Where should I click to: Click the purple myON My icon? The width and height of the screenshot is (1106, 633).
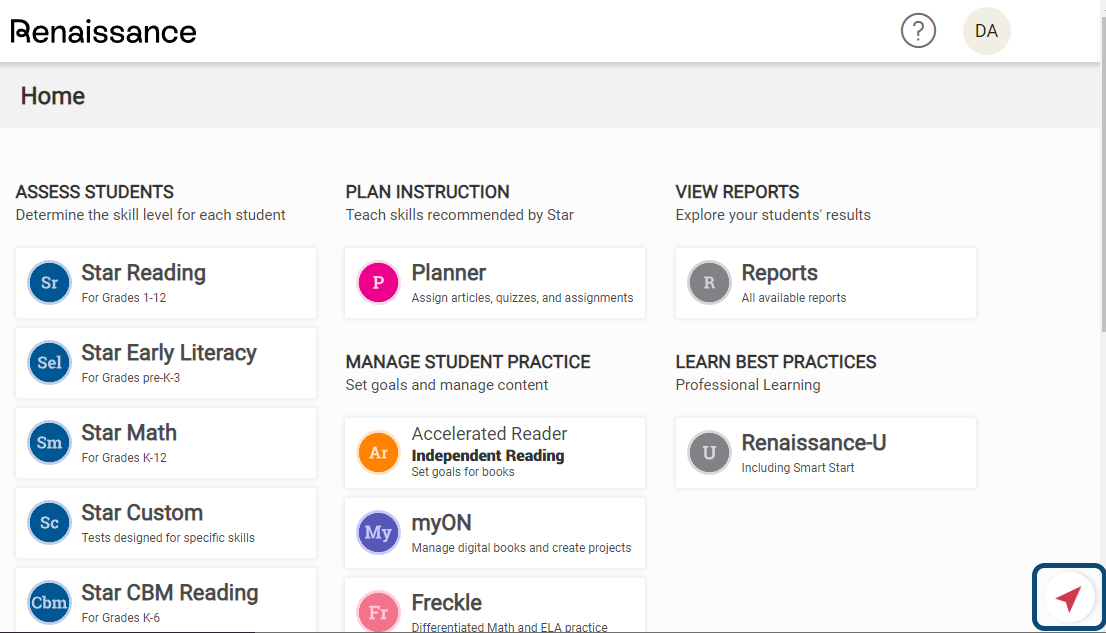(379, 532)
